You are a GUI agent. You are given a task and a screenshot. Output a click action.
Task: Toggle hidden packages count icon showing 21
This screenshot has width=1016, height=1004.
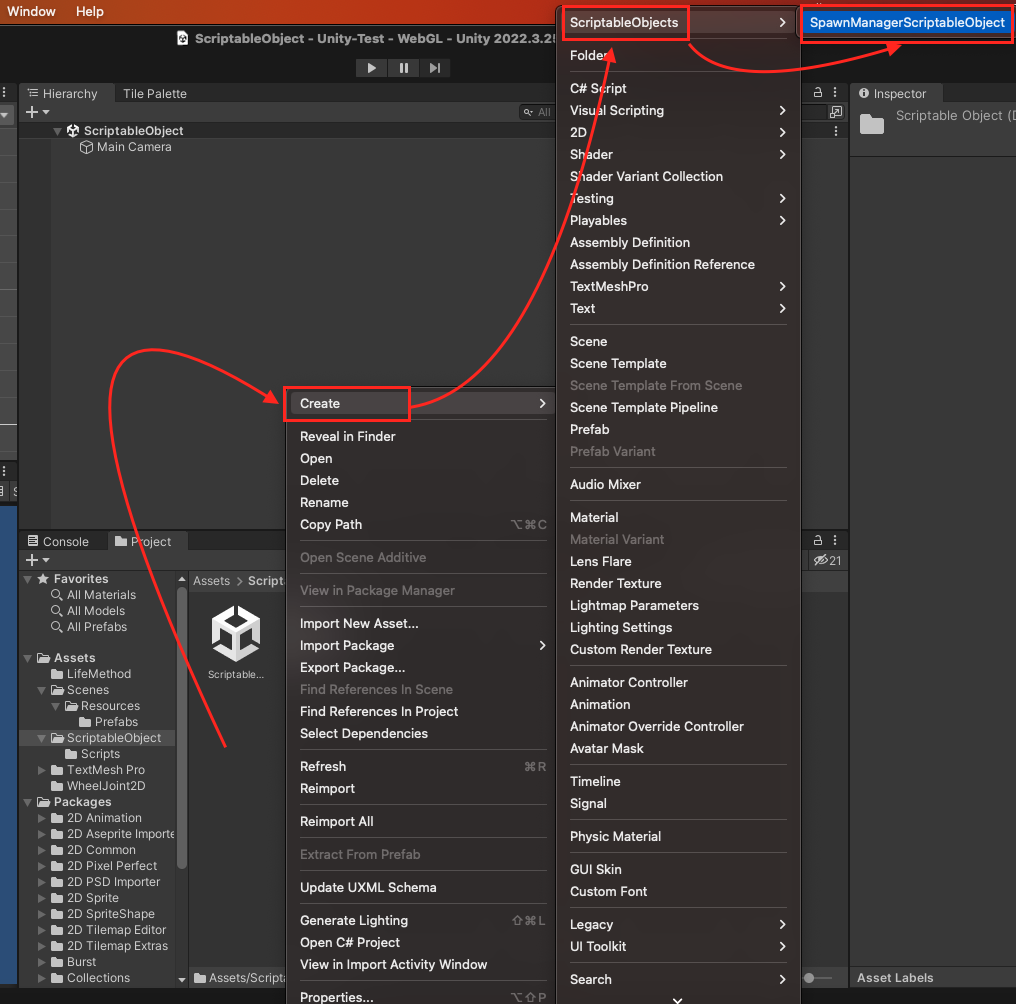pos(827,561)
